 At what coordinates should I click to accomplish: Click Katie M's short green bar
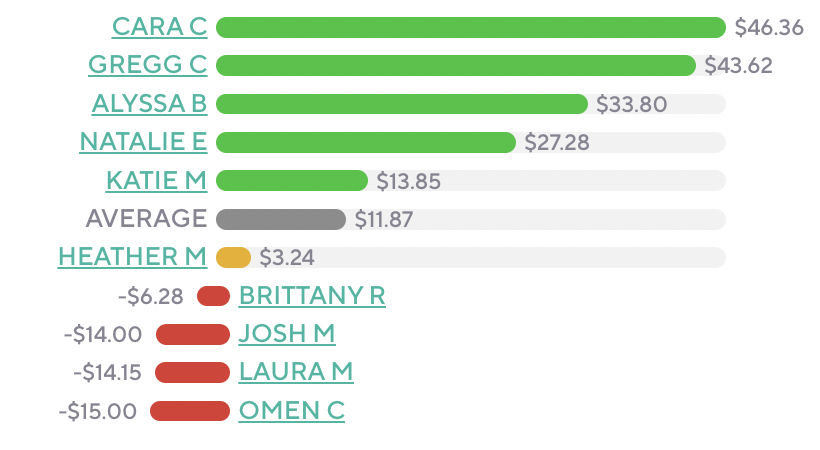(292, 180)
